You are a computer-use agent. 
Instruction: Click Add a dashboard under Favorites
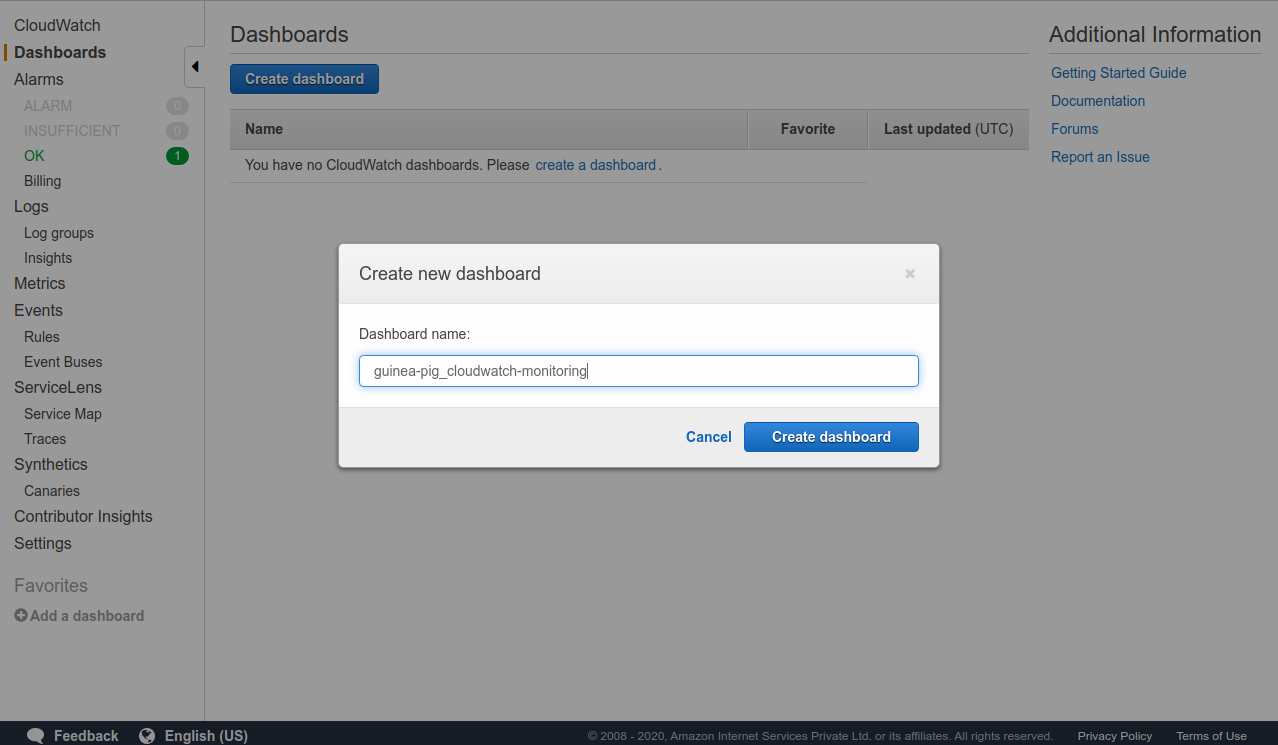[87, 616]
